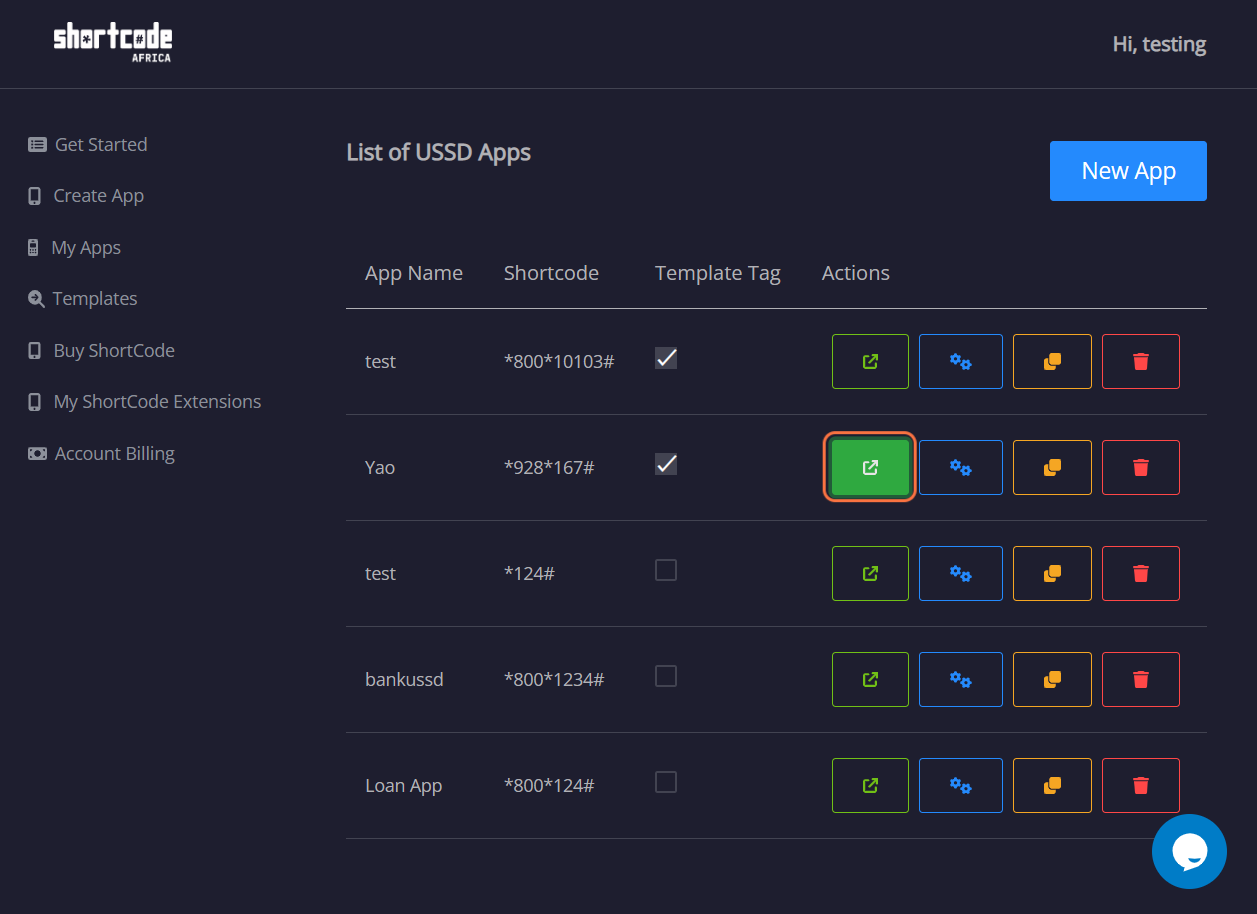The image size is (1257, 914).
Task: Configure the Loan App settings
Action: click(960, 785)
